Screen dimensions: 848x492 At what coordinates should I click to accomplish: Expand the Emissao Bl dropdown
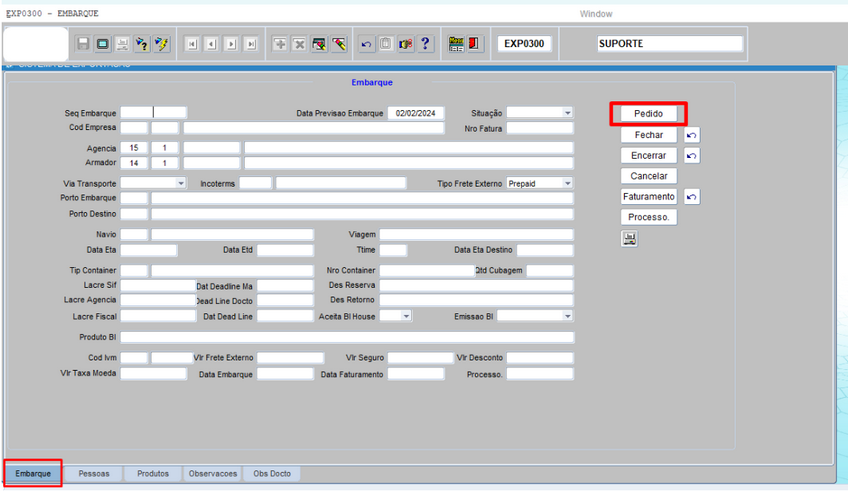567,316
